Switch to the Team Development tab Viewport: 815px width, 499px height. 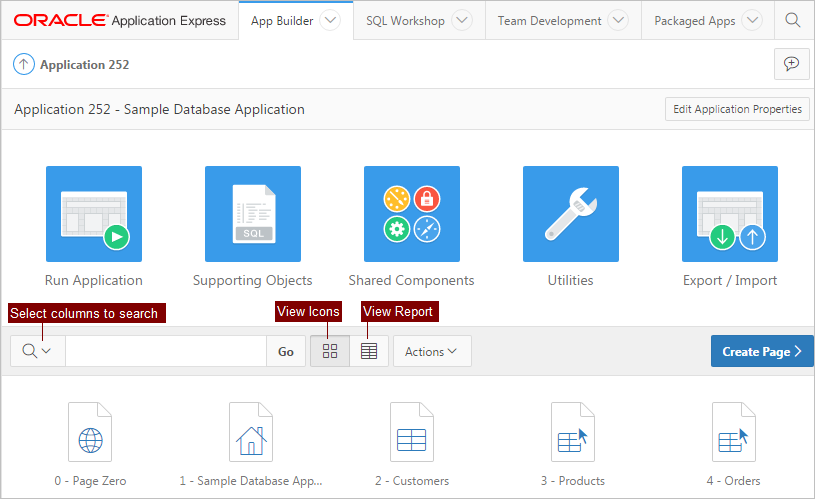(x=549, y=20)
